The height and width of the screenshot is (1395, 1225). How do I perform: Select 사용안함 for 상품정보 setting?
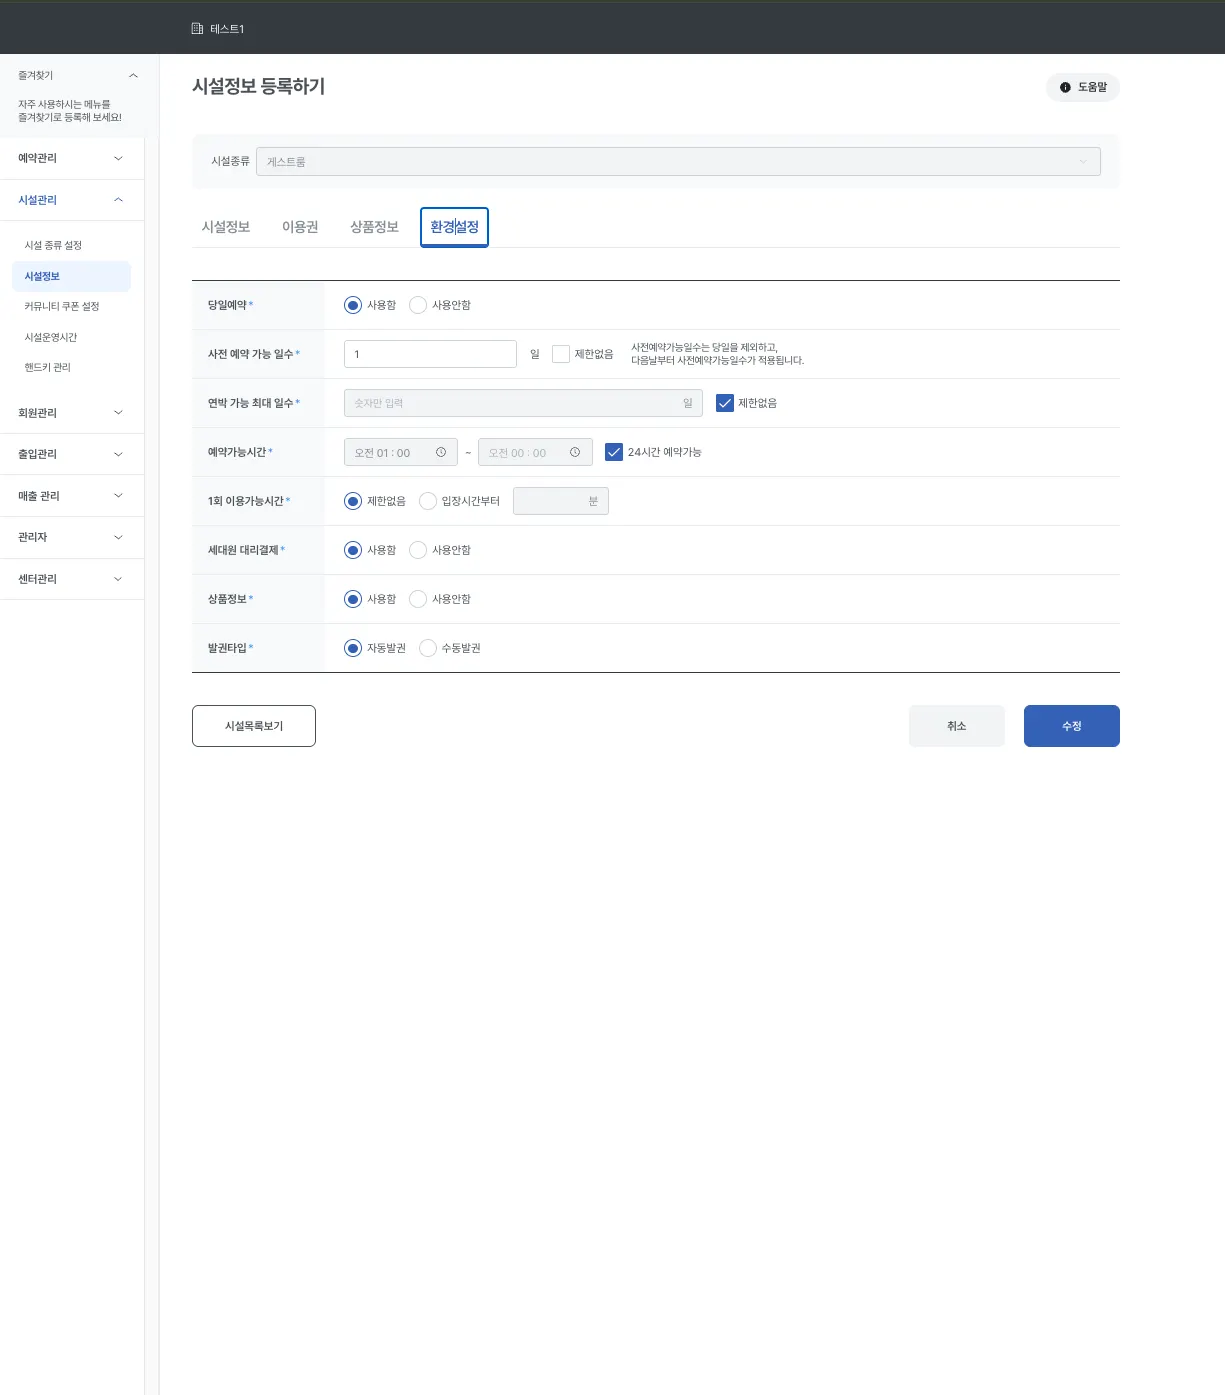pos(418,599)
